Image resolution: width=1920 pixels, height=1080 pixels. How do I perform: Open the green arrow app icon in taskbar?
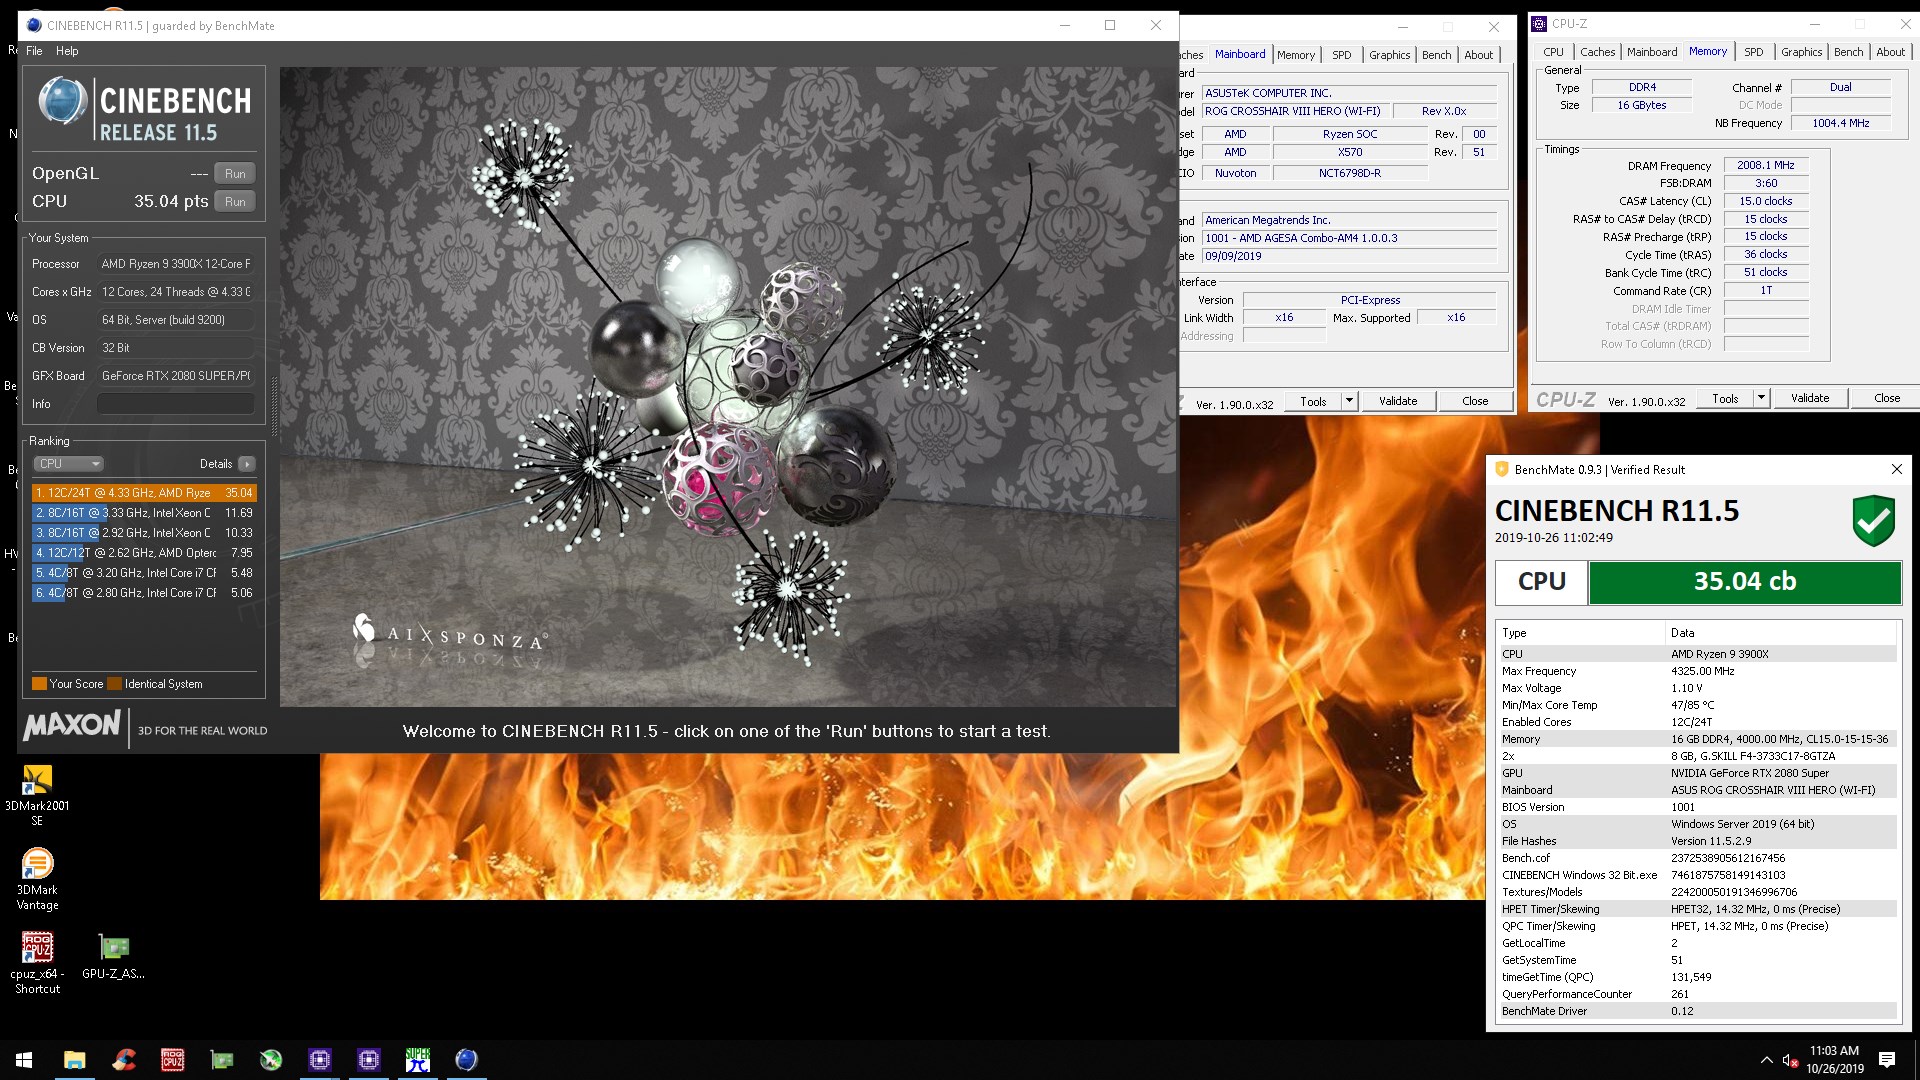click(270, 1060)
